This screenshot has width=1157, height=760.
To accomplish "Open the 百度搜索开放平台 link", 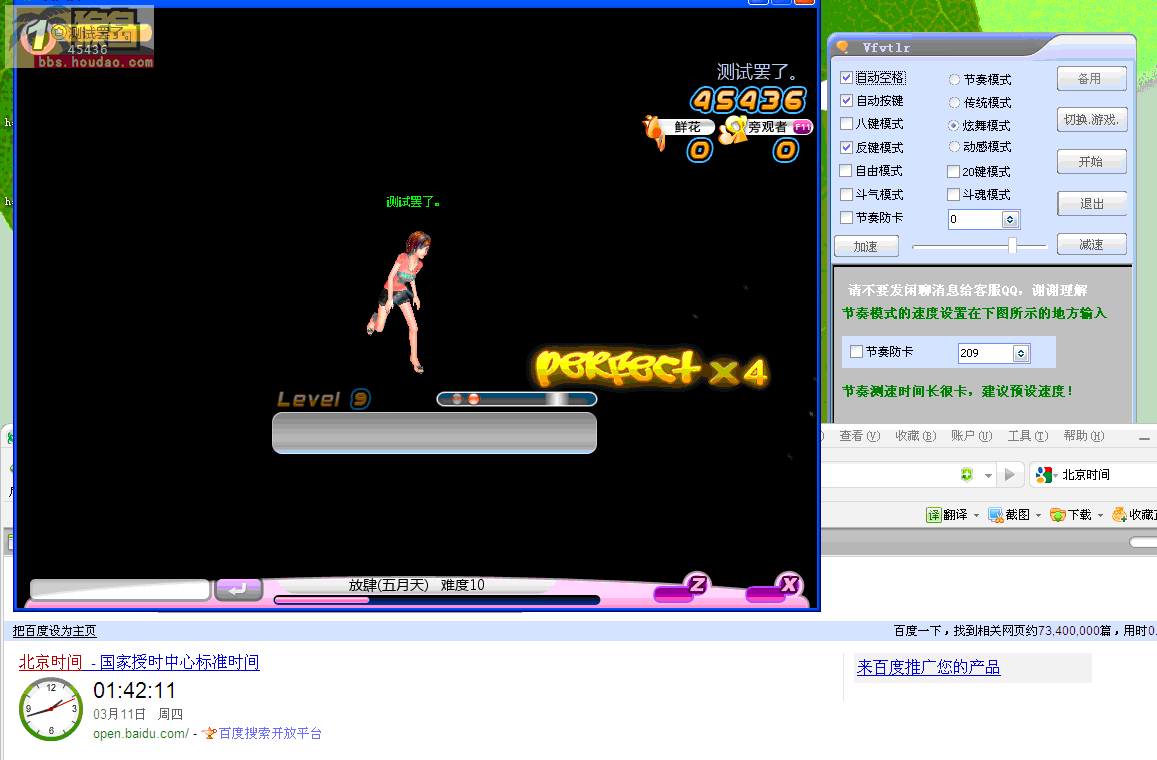I will point(270,733).
